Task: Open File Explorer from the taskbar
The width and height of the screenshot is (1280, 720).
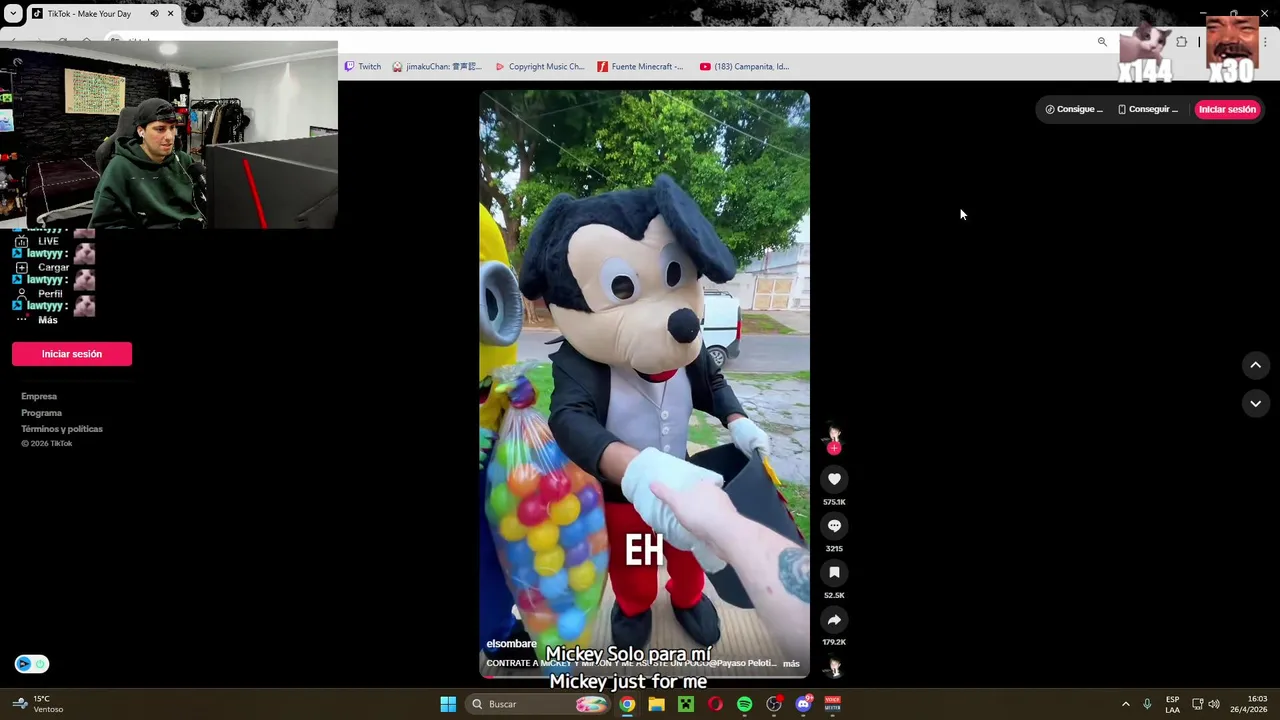Action: [656, 704]
